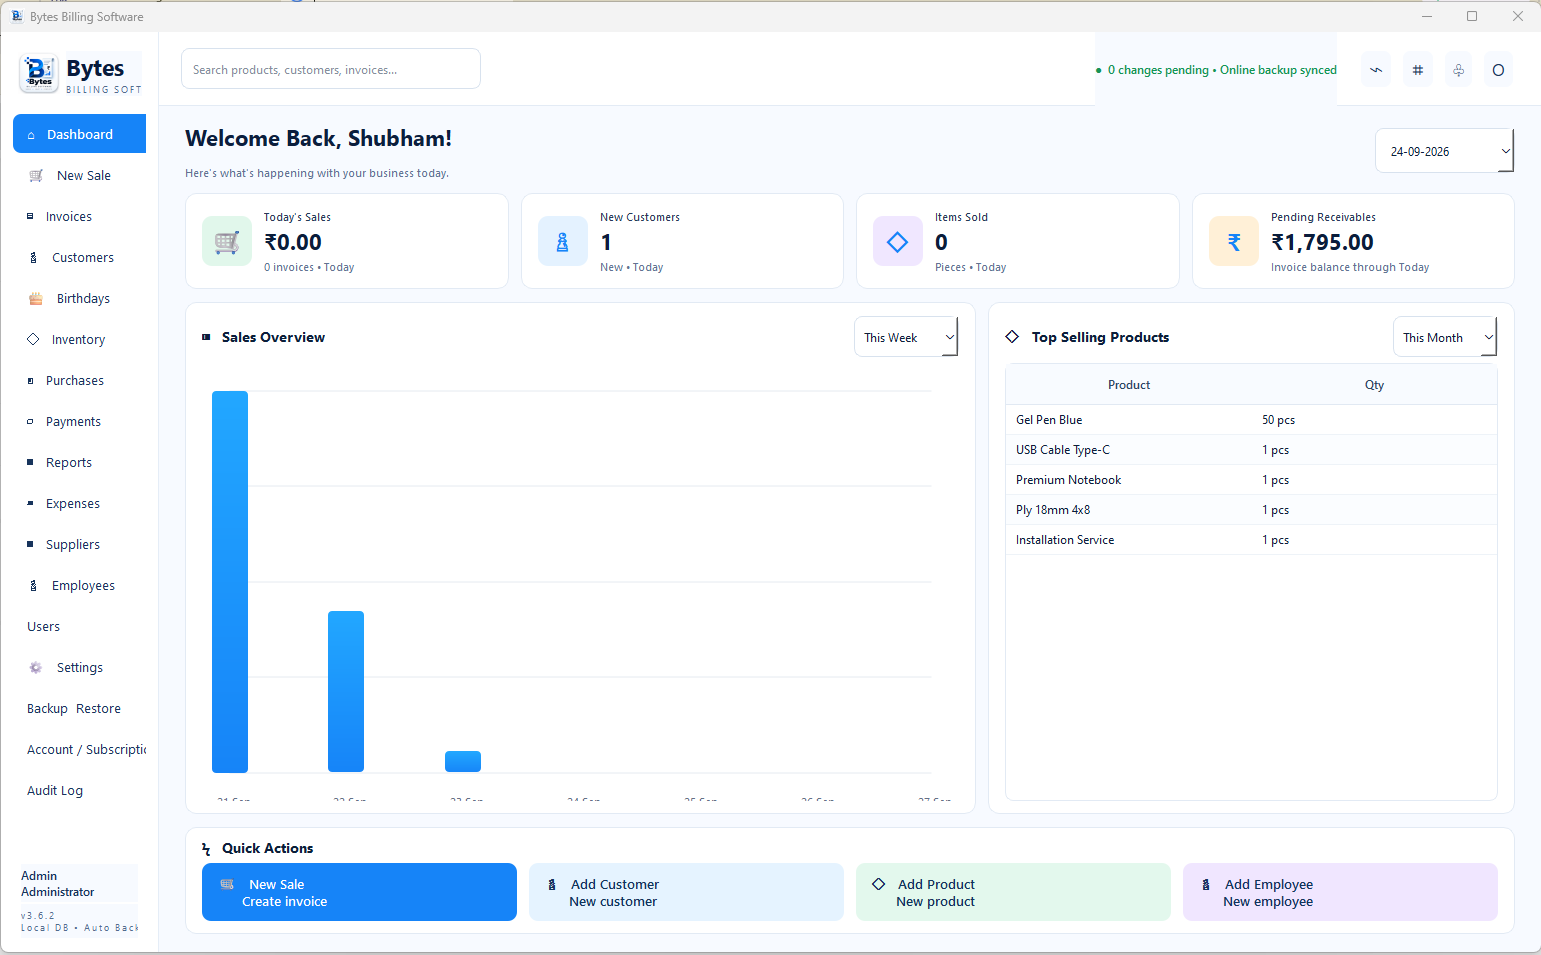
Task: Click the 50 pcs quantity value
Action: point(1278,420)
